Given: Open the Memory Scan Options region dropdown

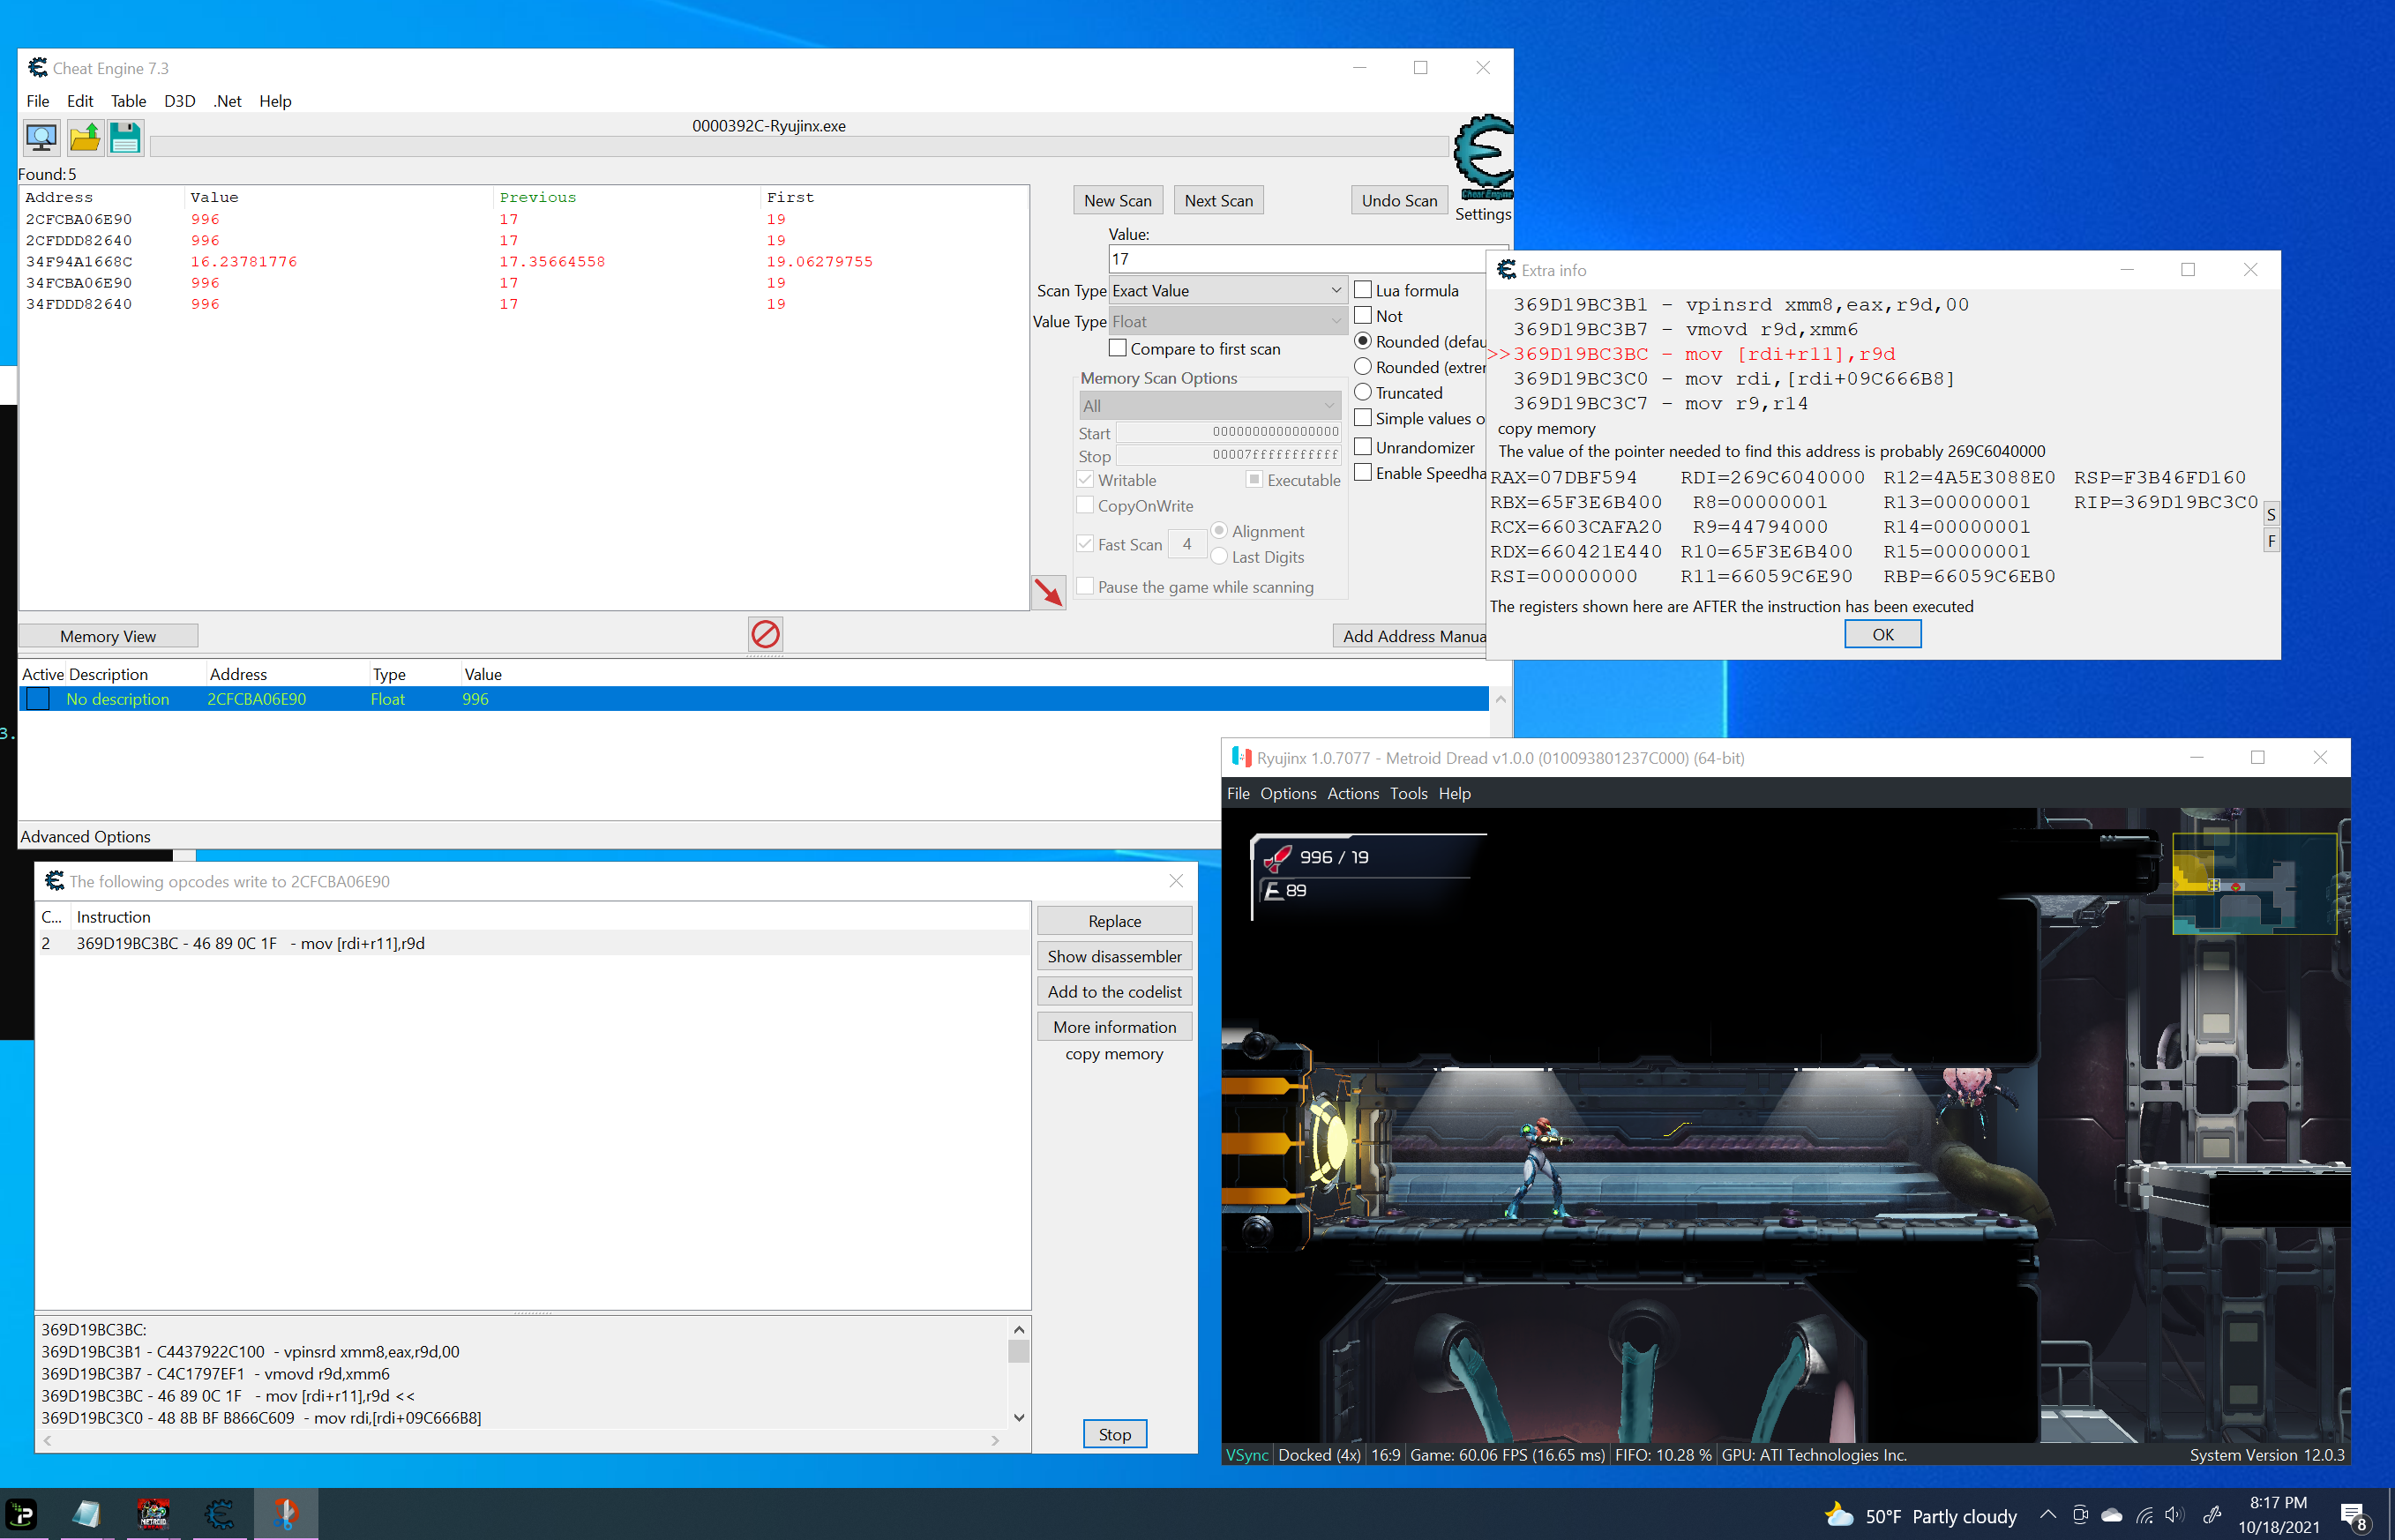Looking at the screenshot, I should (x=1209, y=406).
